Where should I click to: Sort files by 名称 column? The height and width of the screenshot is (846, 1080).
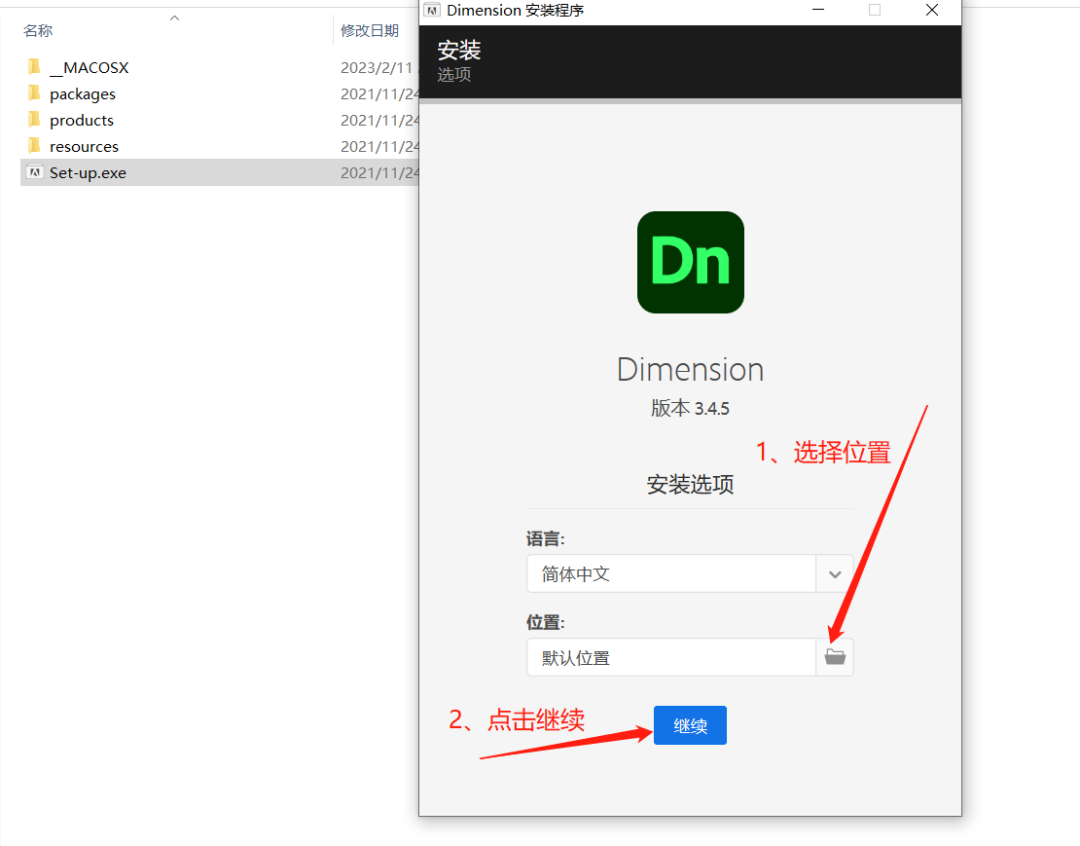coord(37,30)
